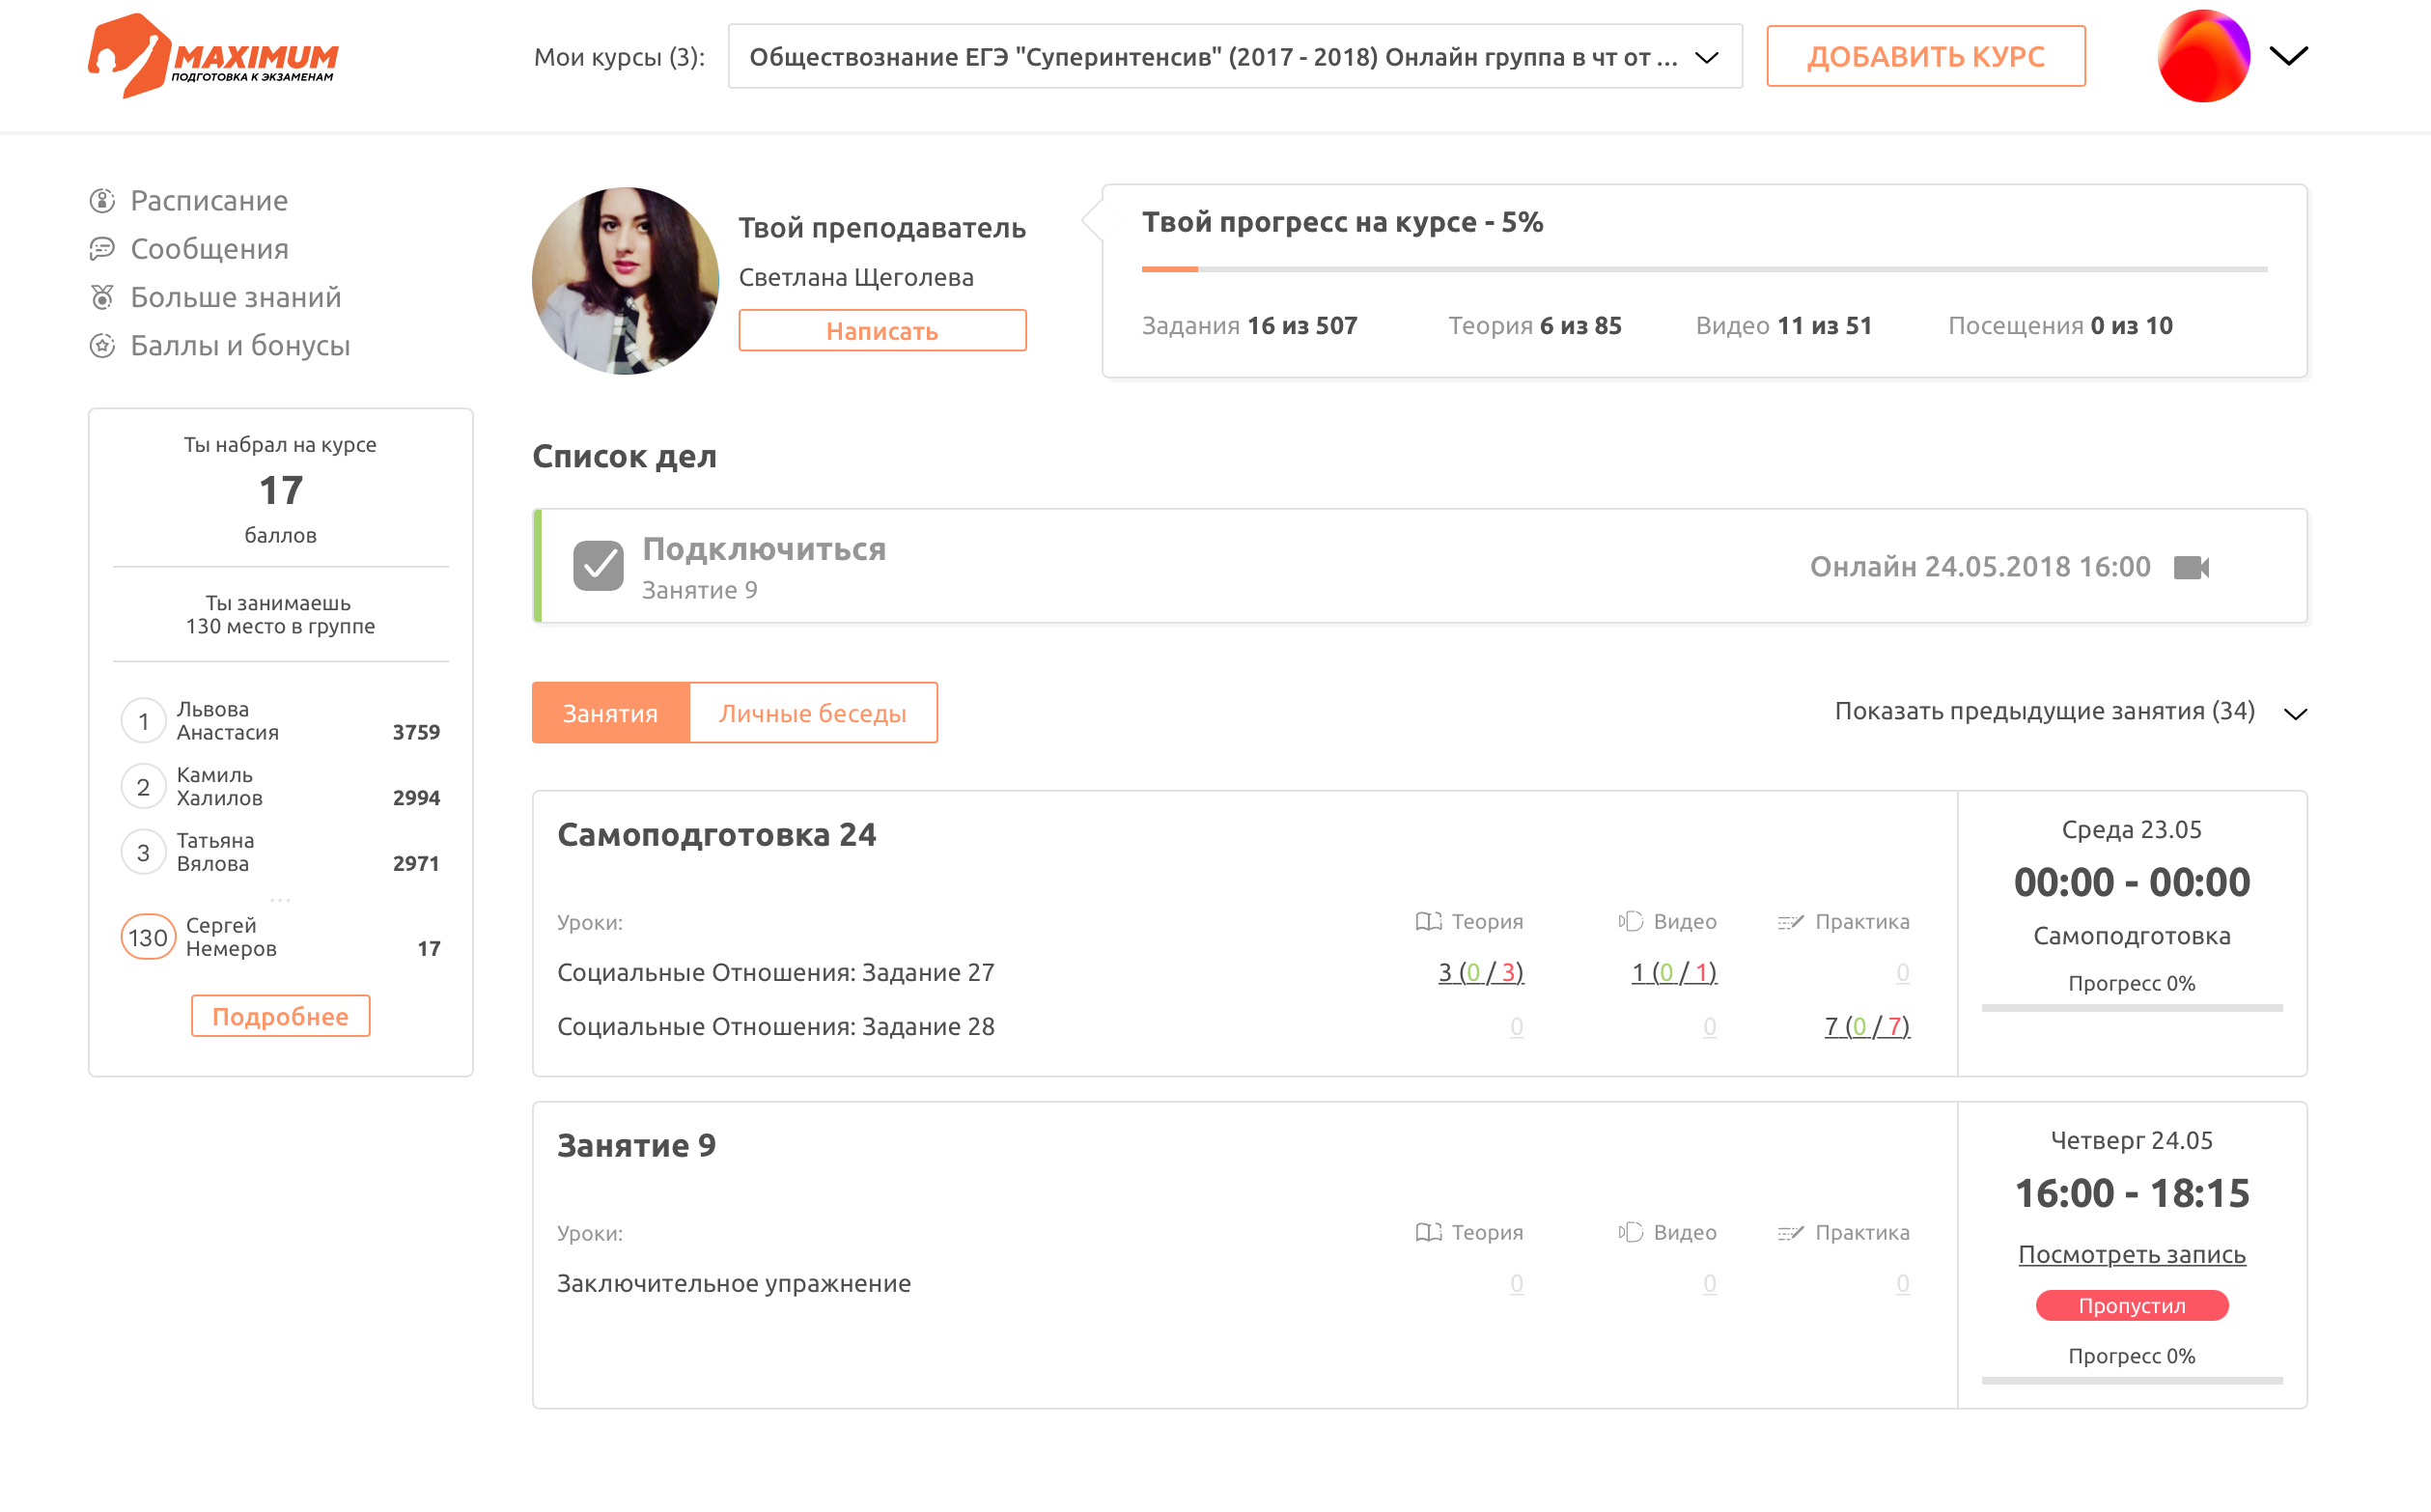Open the Посмотреть запись link
The image size is (2431, 1512).
[x=2131, y=1254]
